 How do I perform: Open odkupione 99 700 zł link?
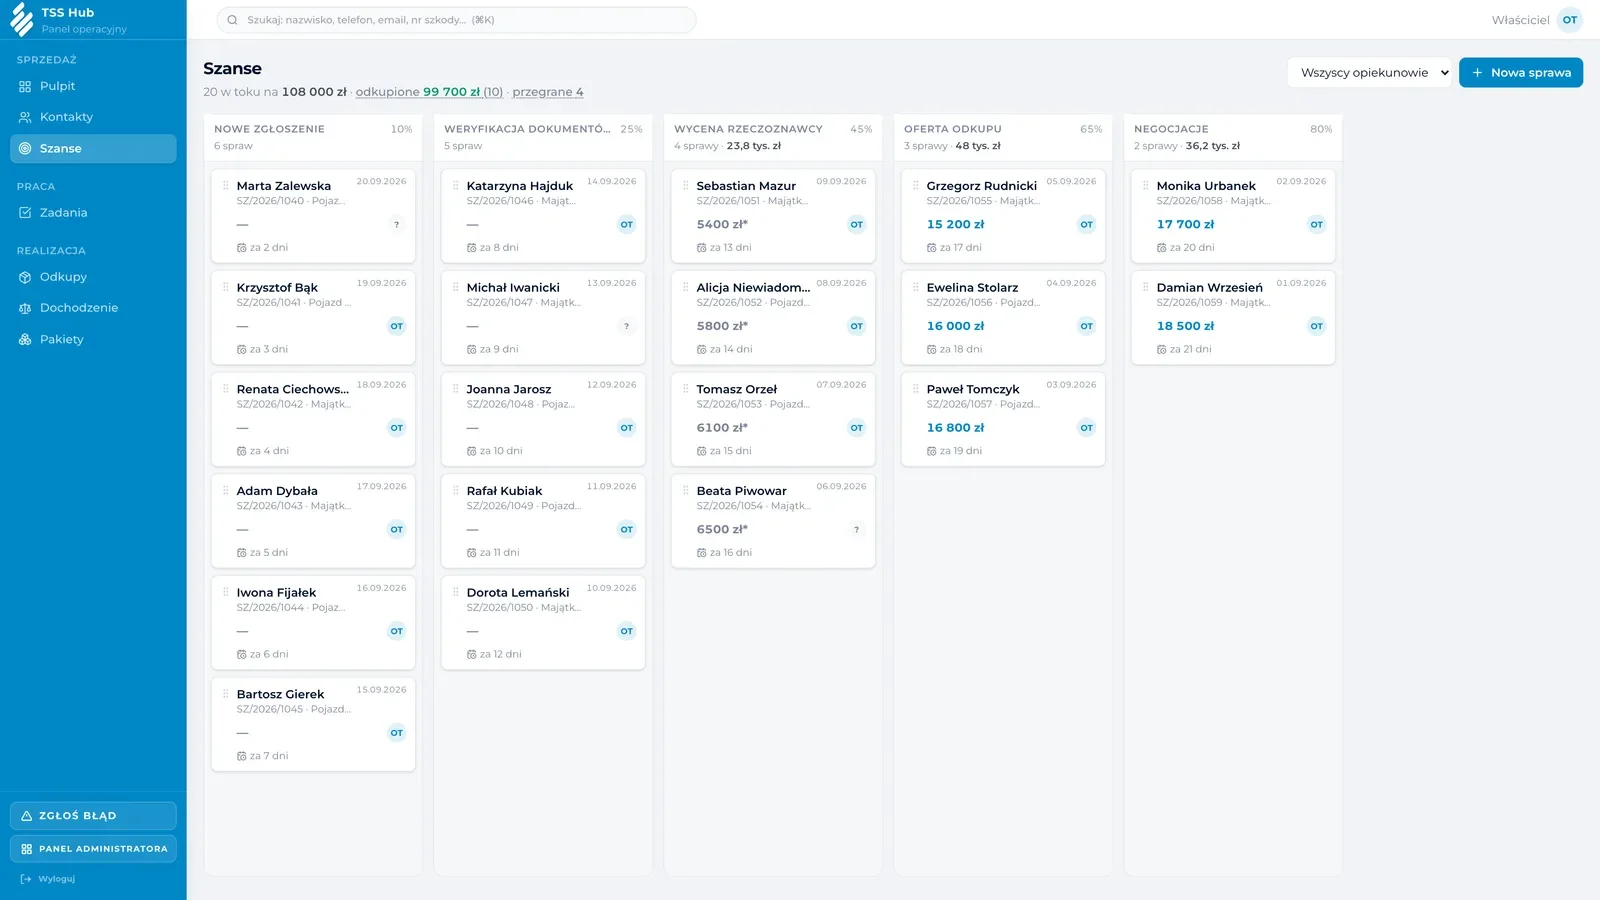(429, 92)
